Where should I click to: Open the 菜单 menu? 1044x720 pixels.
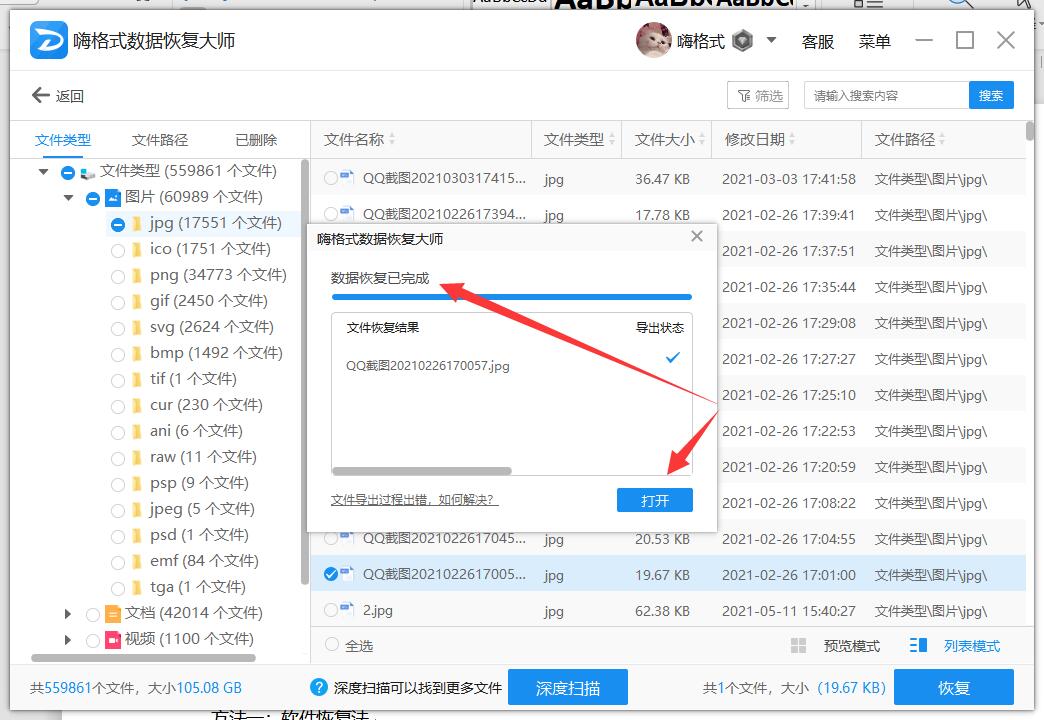tap(874, 41)
